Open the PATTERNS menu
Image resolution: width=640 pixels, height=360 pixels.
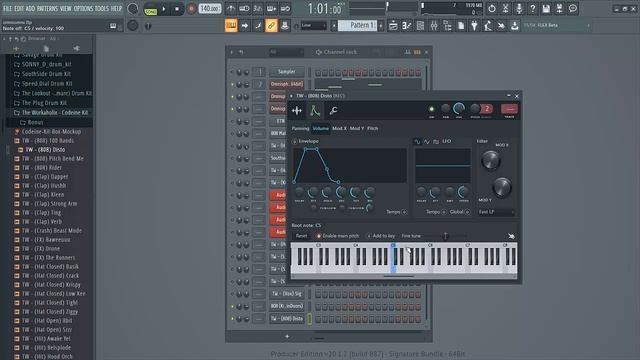(47, 9)
